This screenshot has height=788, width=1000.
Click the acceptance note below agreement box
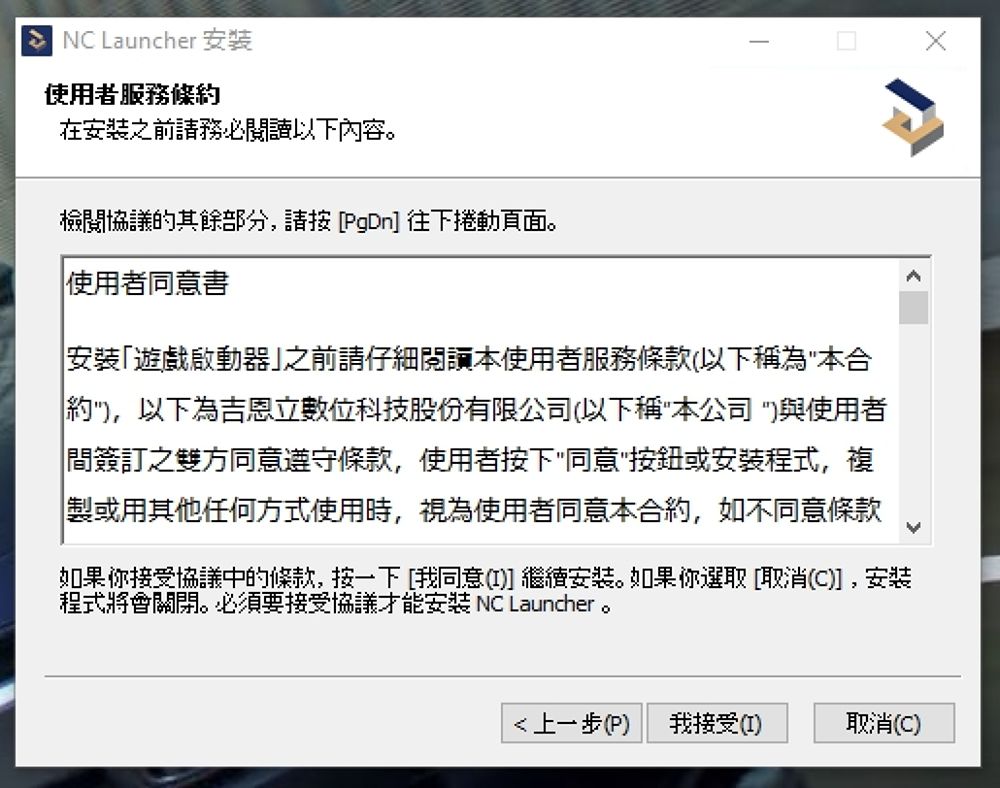pos(485,590)
